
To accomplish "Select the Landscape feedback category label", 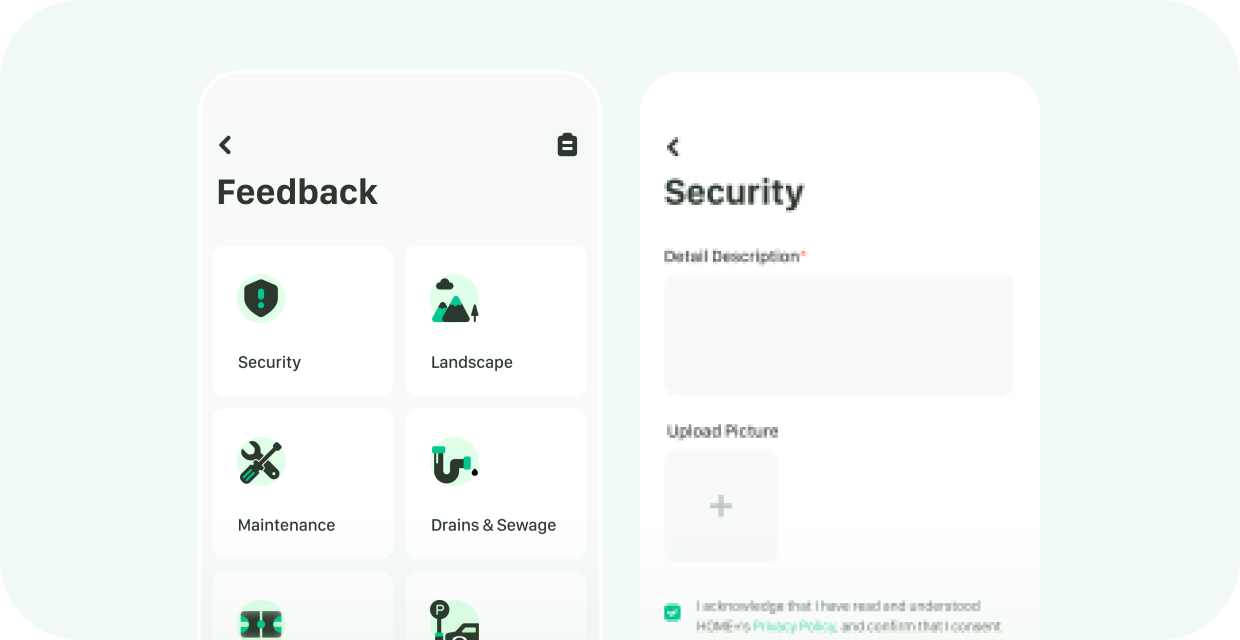I will 472,362.
